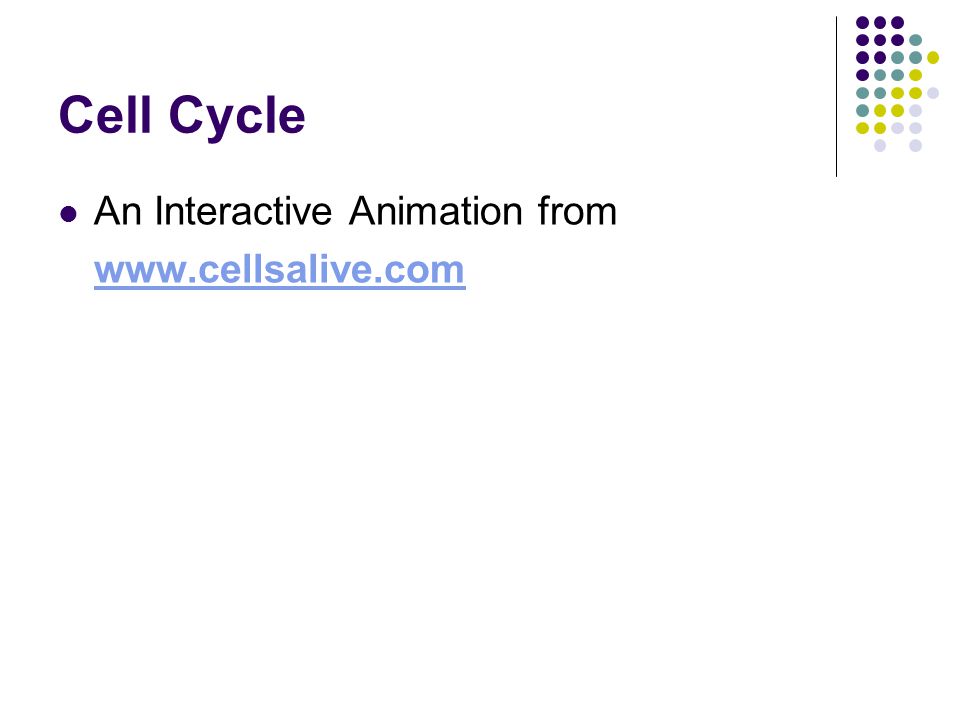Select the vertical divider line beside dot grid
The image size is (960, 720).
(x=836, y=97)
